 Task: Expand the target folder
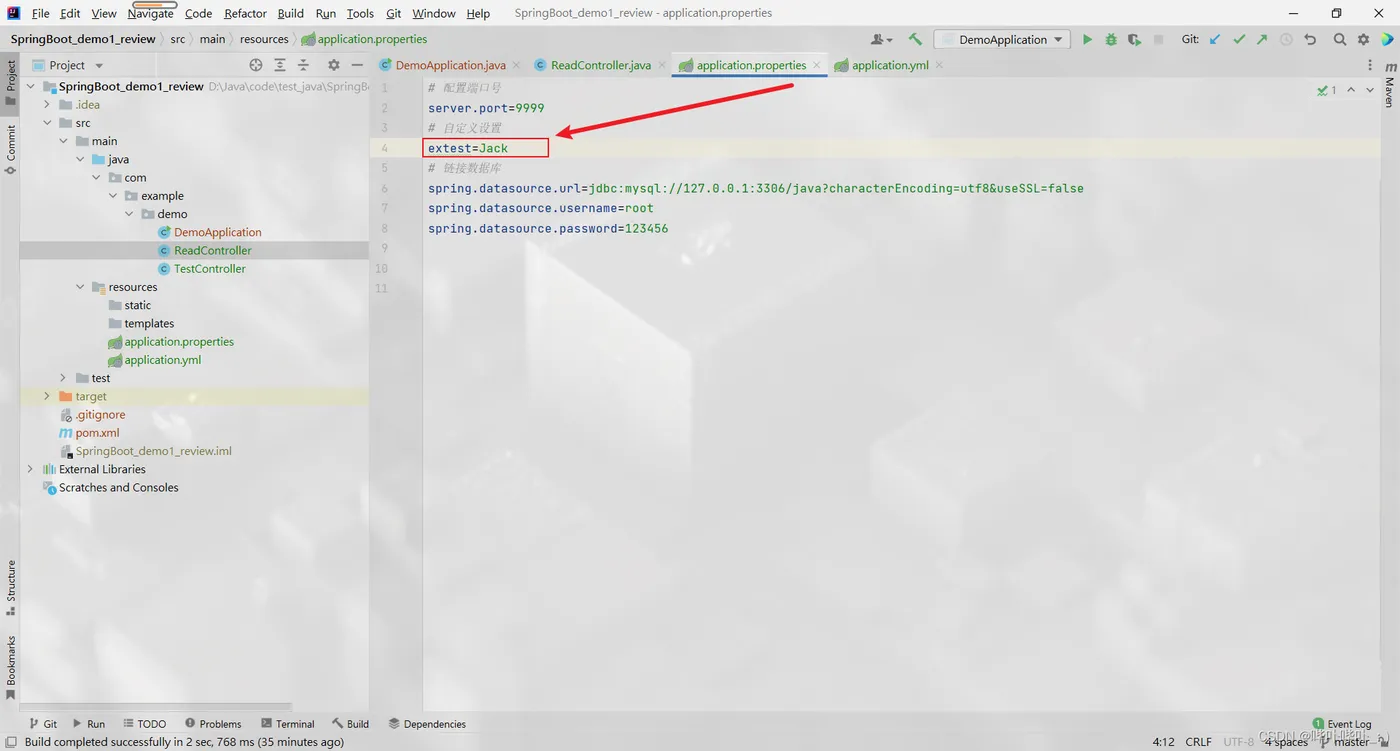click(47, 397)
